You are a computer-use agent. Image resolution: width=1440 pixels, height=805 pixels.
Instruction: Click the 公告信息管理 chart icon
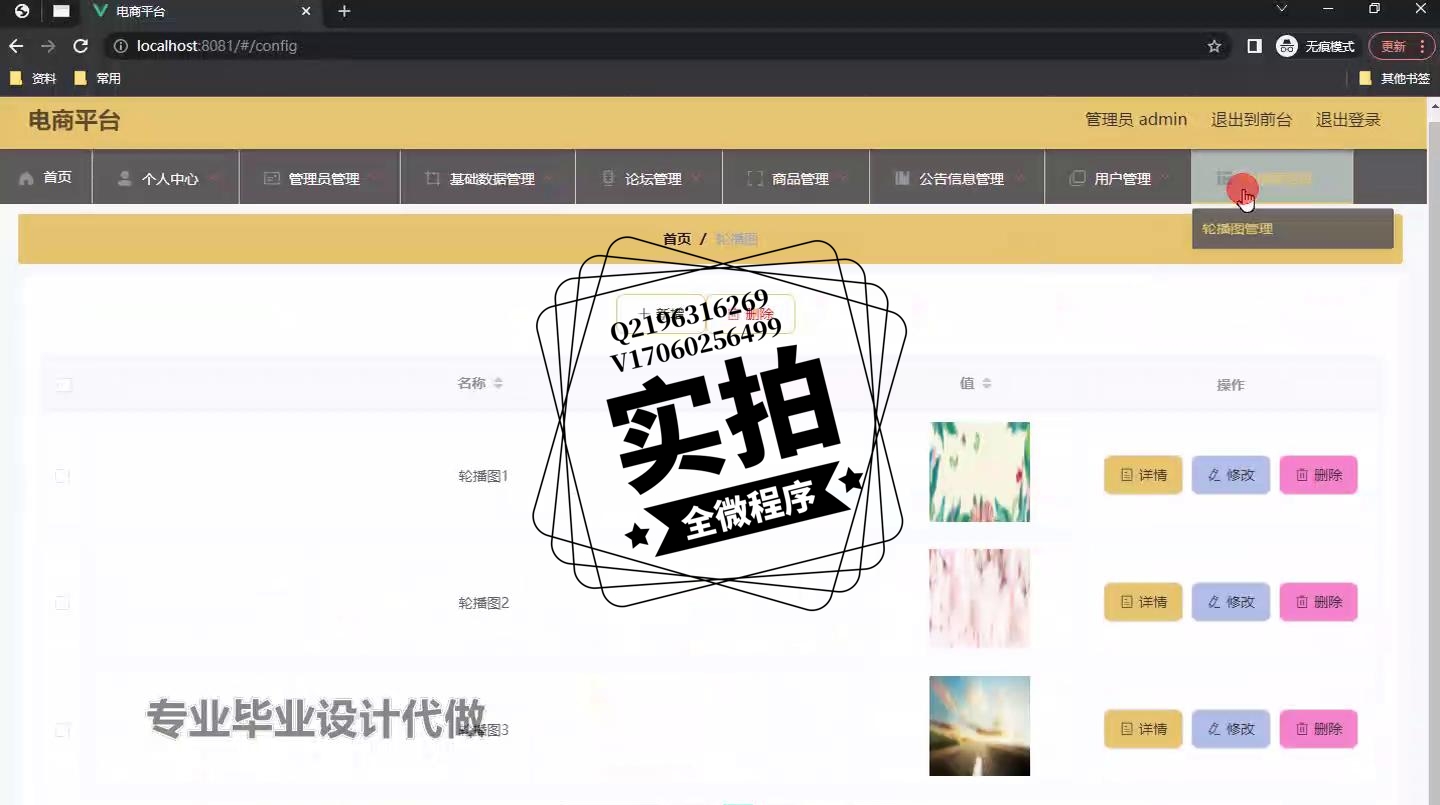[x=902, y=179]
